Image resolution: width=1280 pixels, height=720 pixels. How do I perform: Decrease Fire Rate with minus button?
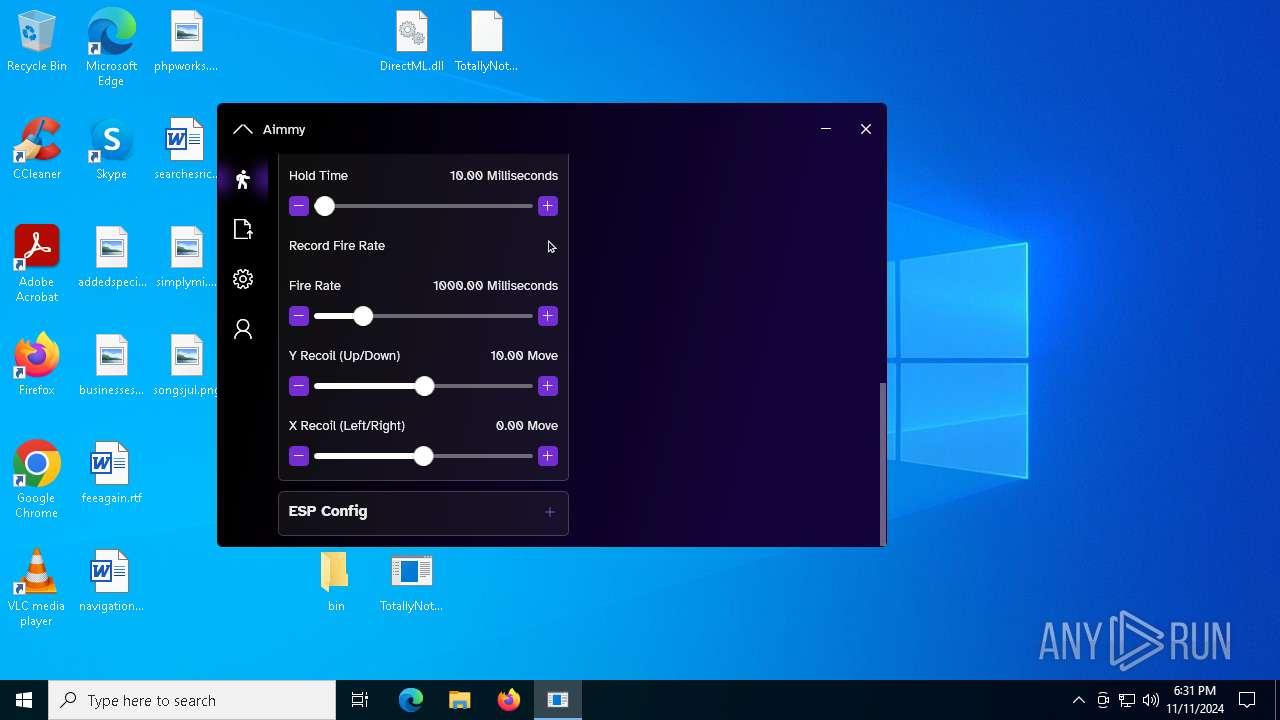pos(298,316)
